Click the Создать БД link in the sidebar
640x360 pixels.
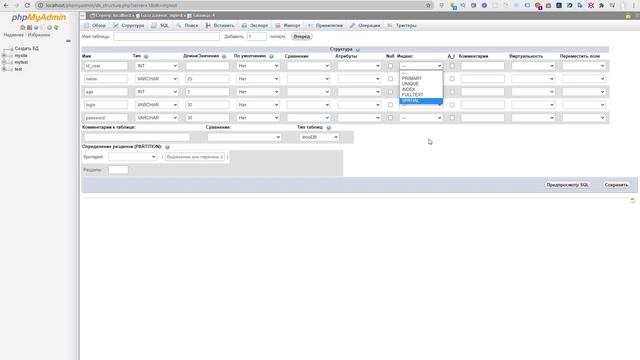click(x=27, y=49)
